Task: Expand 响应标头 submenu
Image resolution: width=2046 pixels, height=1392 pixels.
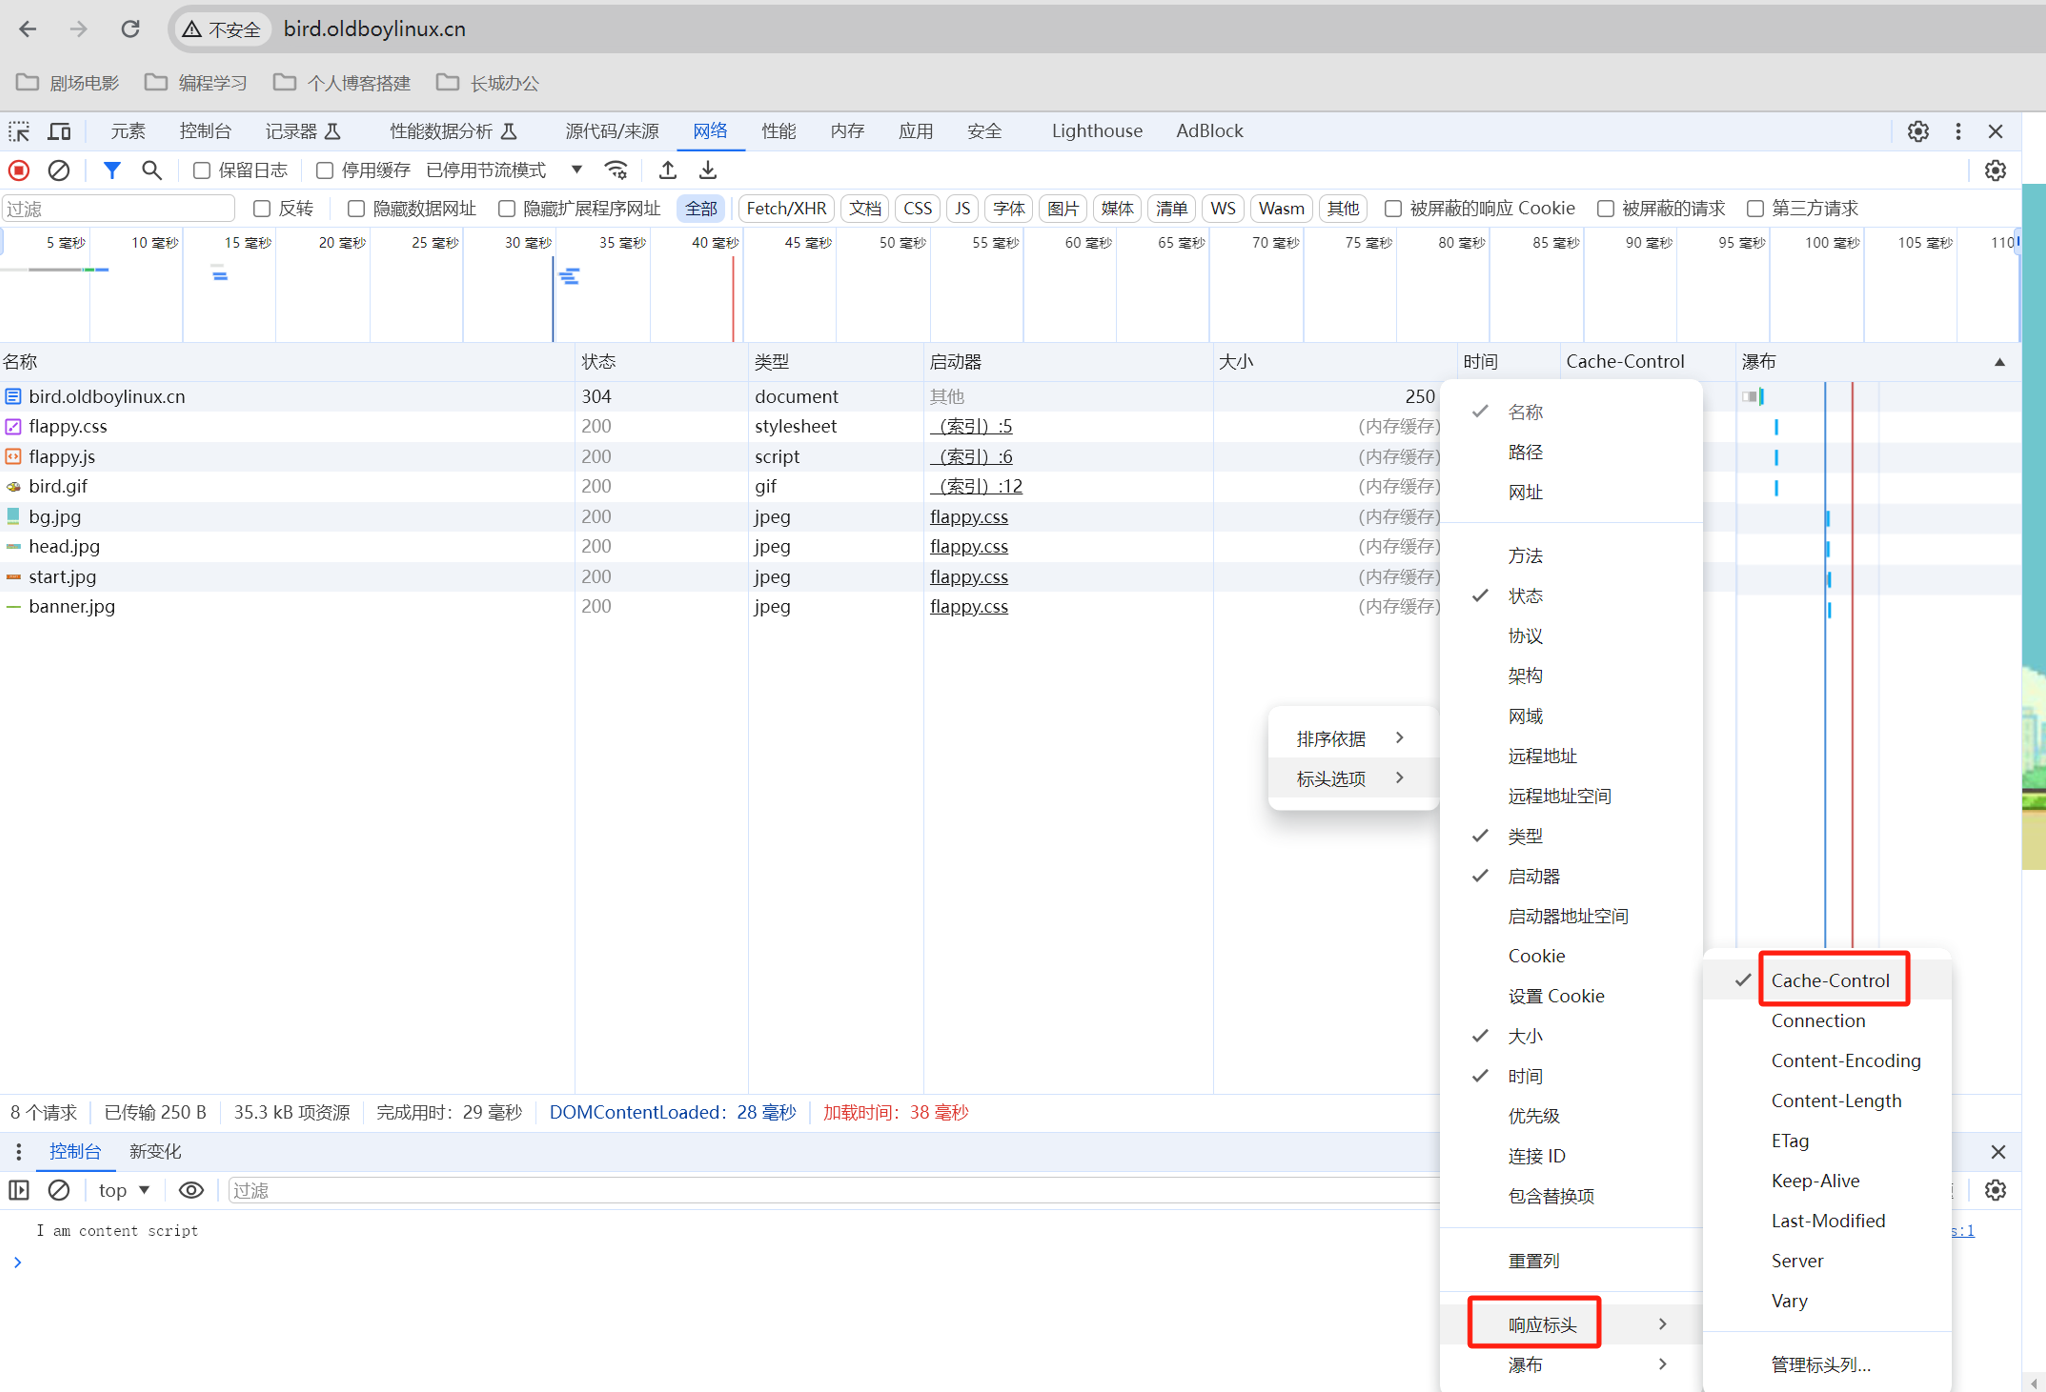Action: coord(1570,1324)
